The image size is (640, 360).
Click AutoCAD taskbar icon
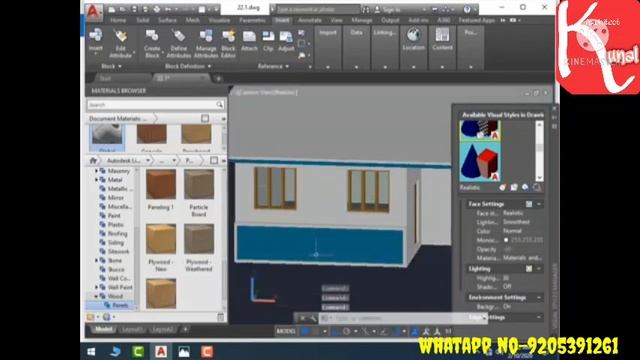pyautogui.click(x=161, y=351)
